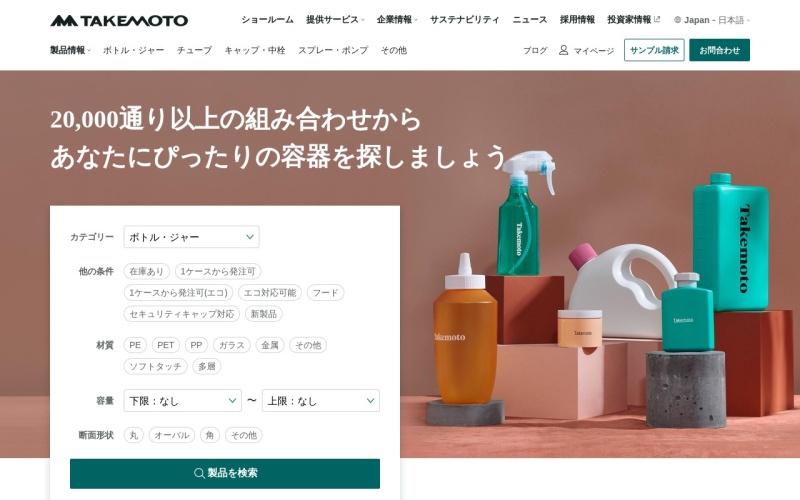Image resolution: width=800 pixels, height=500 pixels.
Task: Open the 上限：なし capacity dropdown
Action: point(321,401)
